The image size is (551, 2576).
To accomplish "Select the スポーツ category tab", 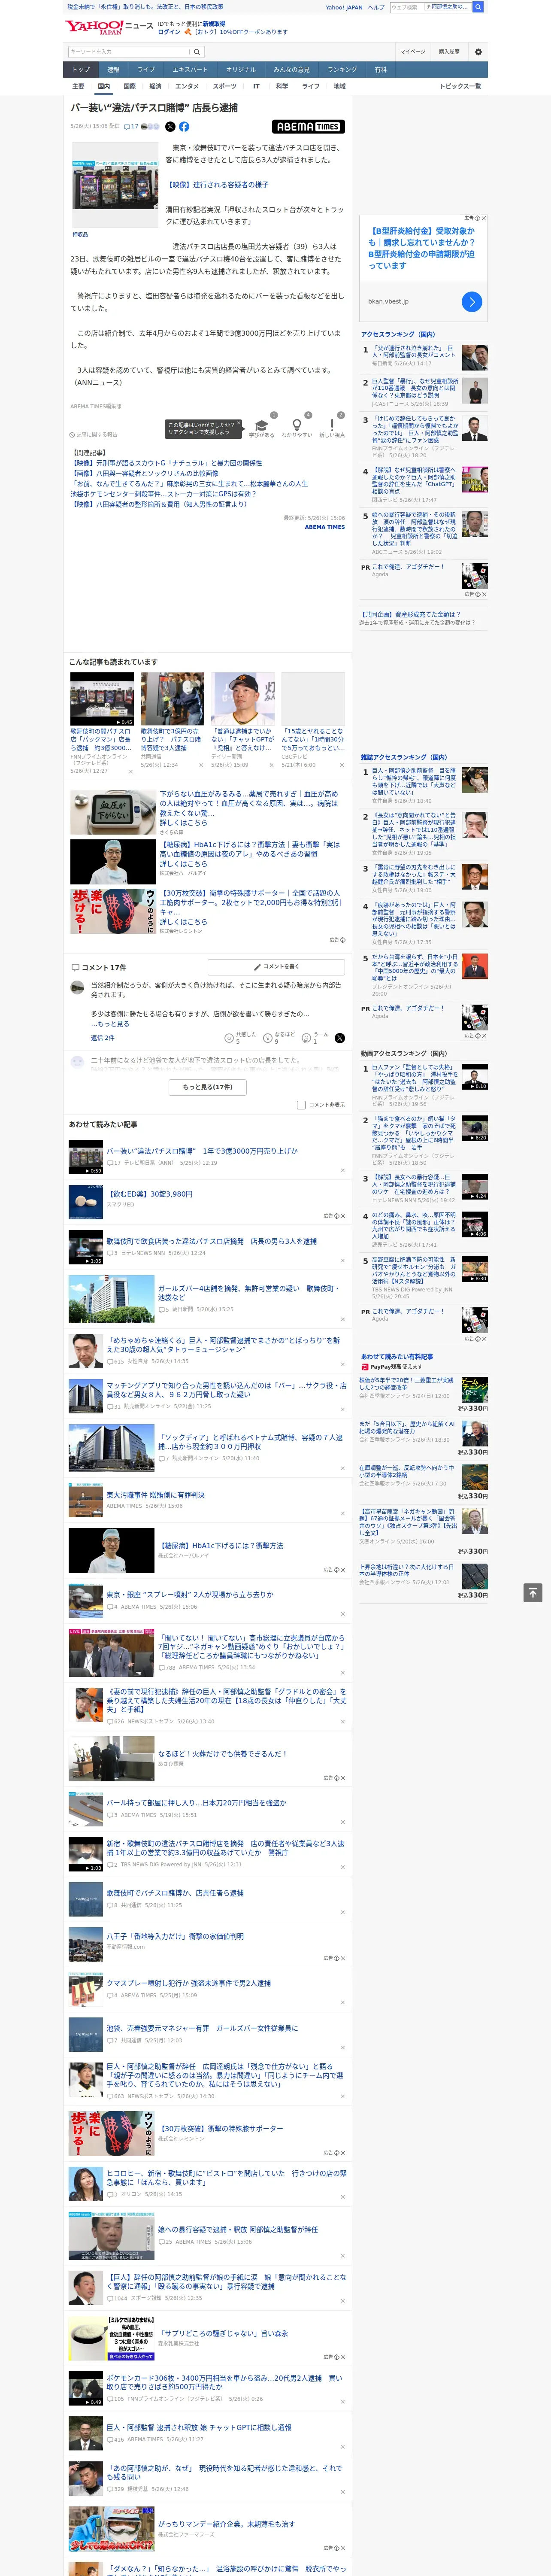I will click(x=225, y=86).
